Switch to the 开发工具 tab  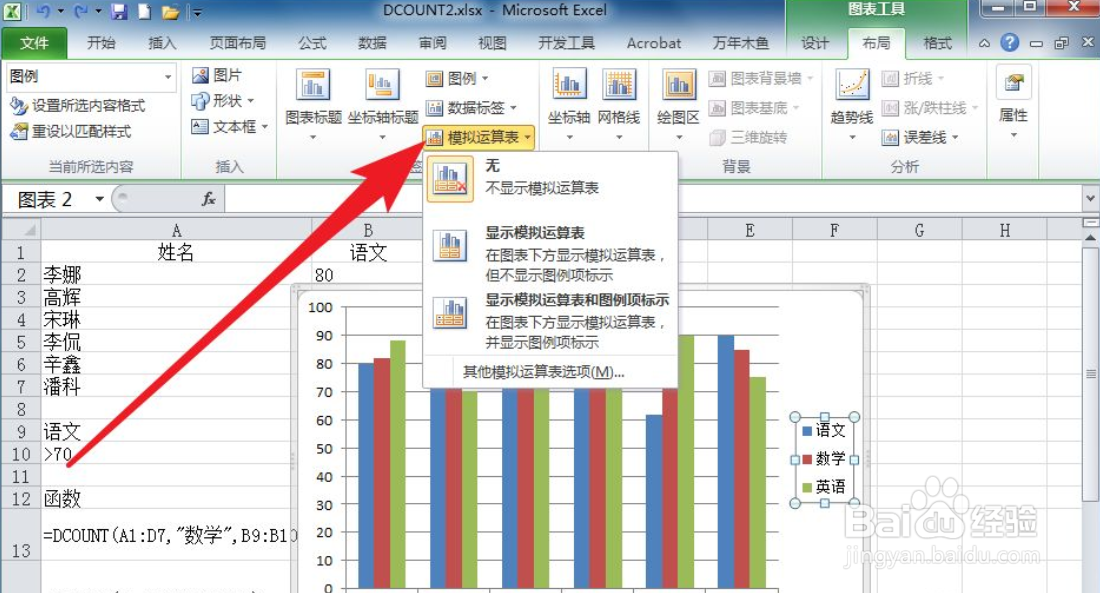point(566,44)
